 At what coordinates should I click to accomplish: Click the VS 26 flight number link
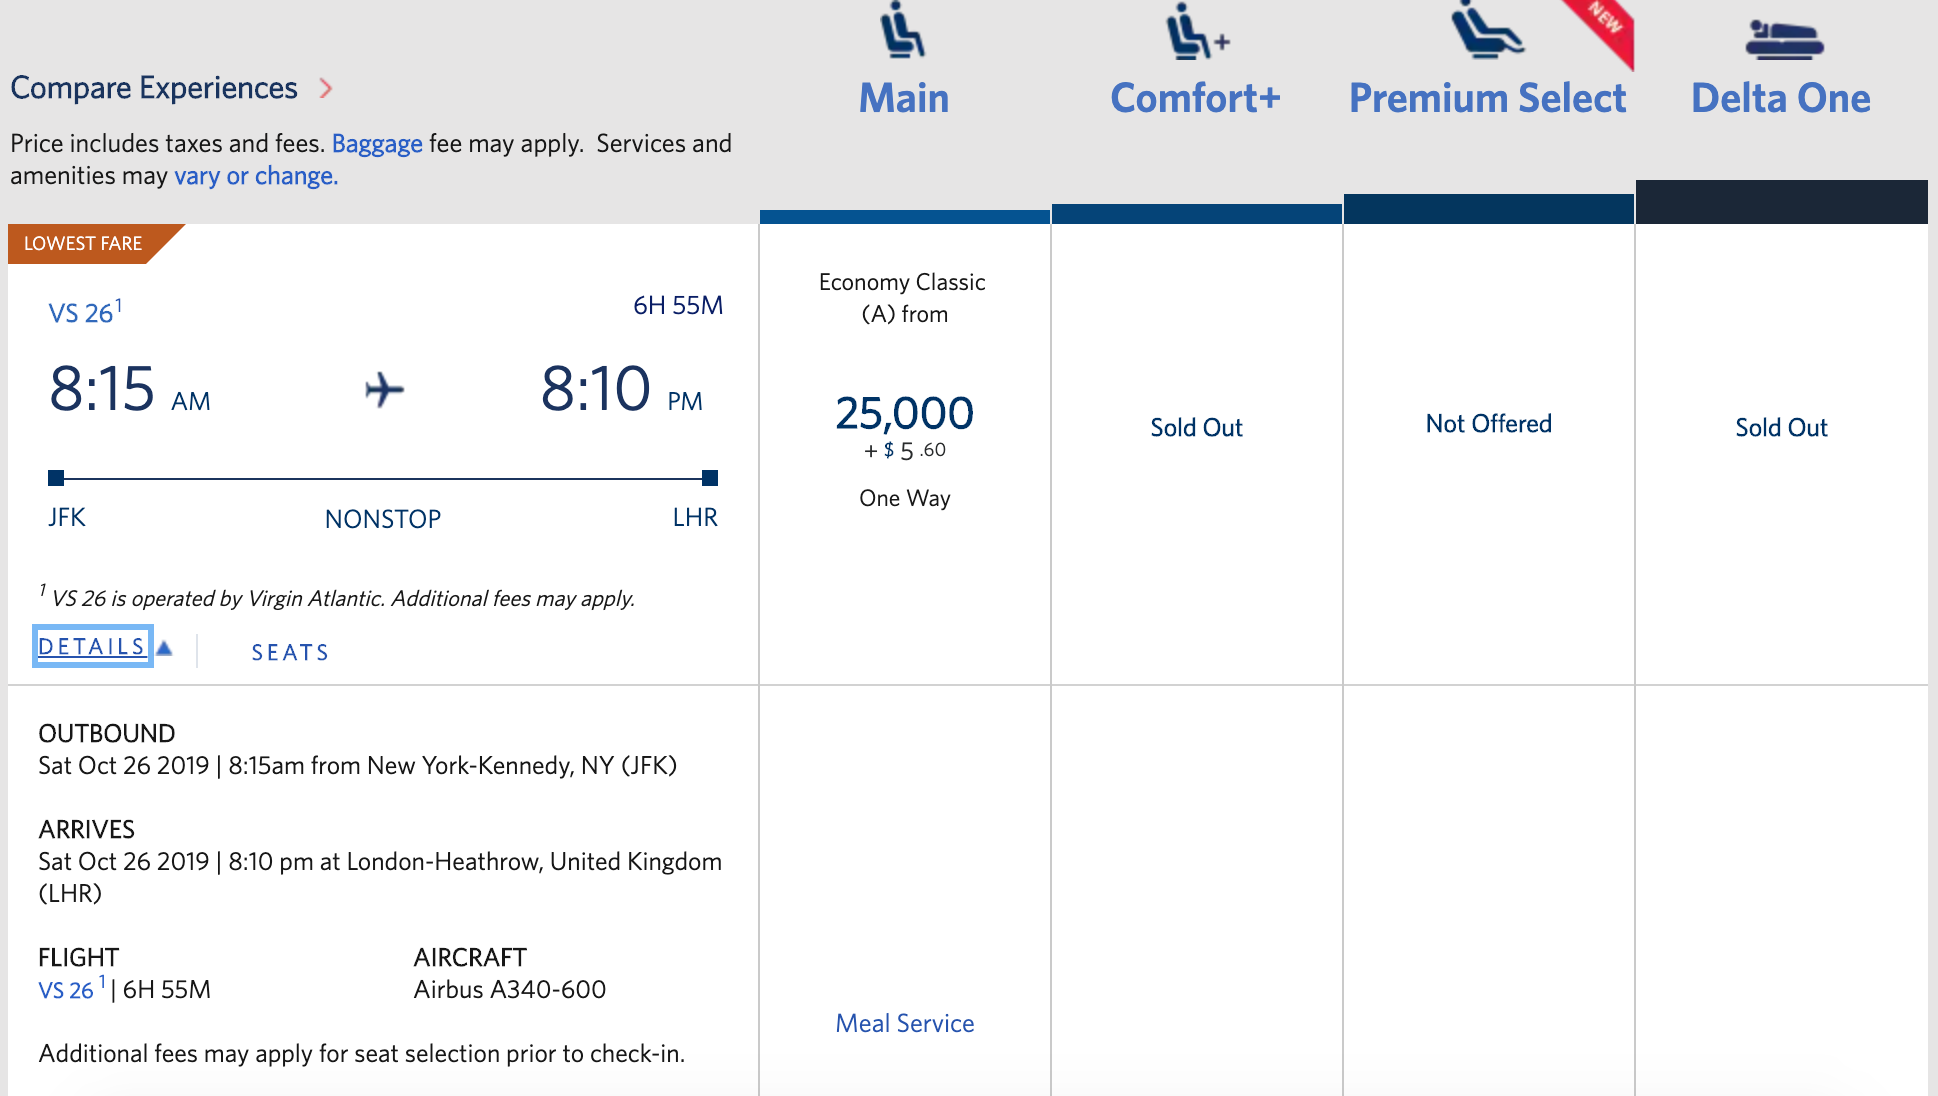point(80,313)
